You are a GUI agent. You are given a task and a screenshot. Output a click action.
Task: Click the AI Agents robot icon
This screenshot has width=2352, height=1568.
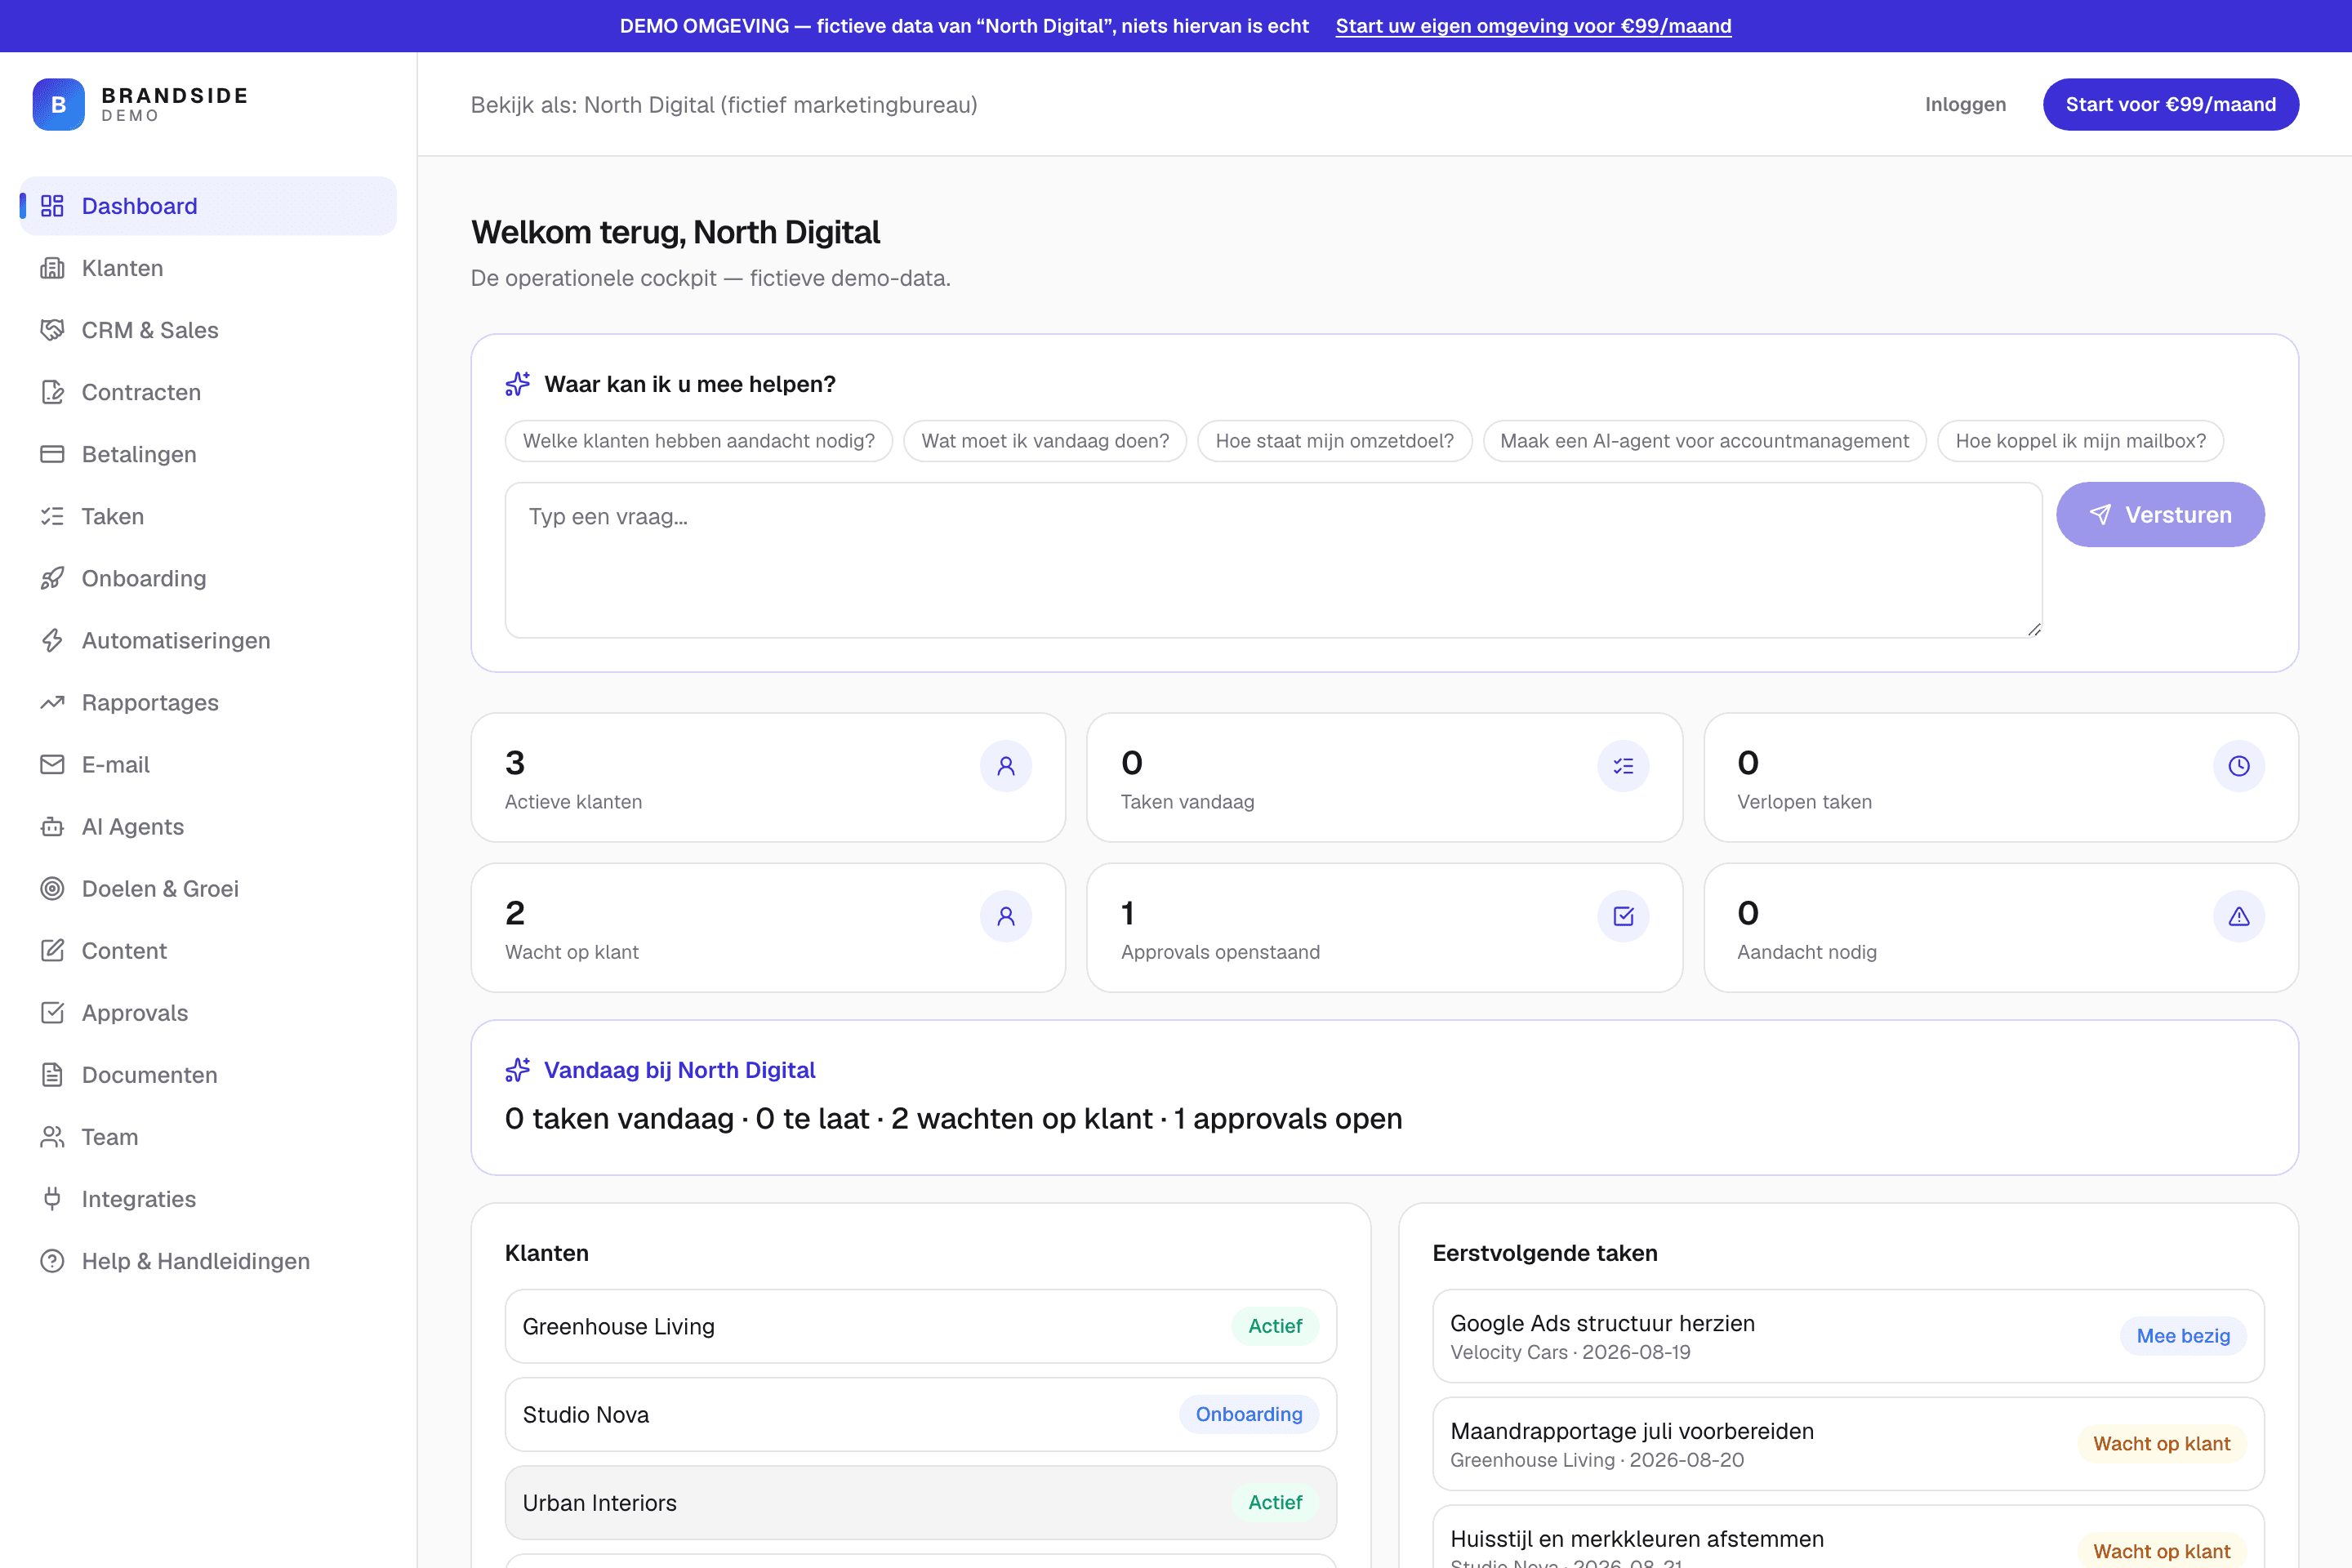(x=52, y=826)
